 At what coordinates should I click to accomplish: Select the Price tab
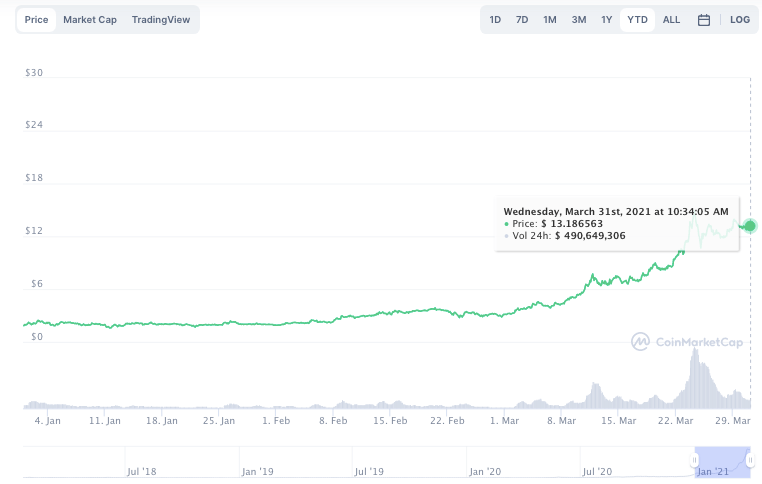click(x=36, y=20)
